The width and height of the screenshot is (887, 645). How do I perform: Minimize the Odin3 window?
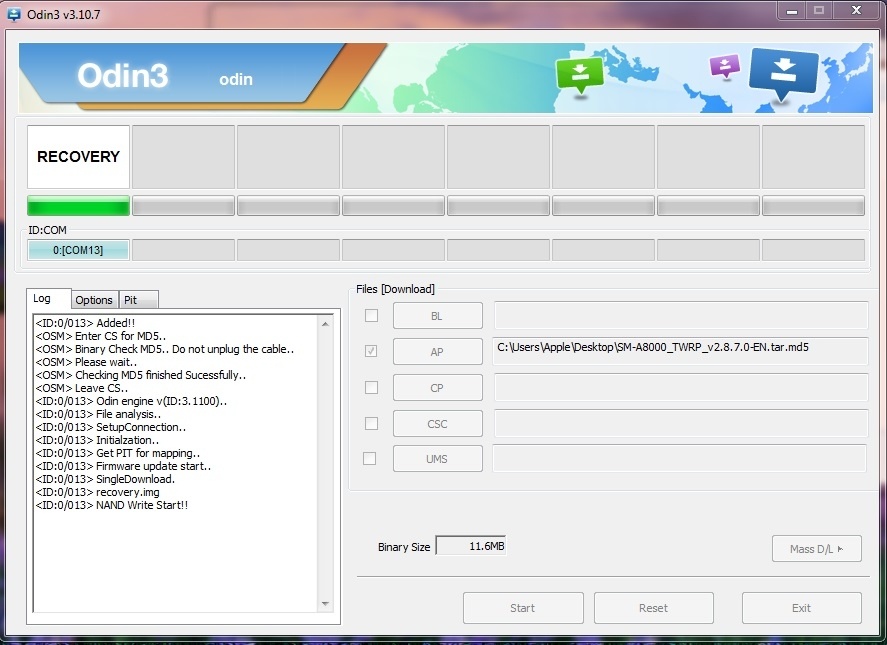point(792,11)
